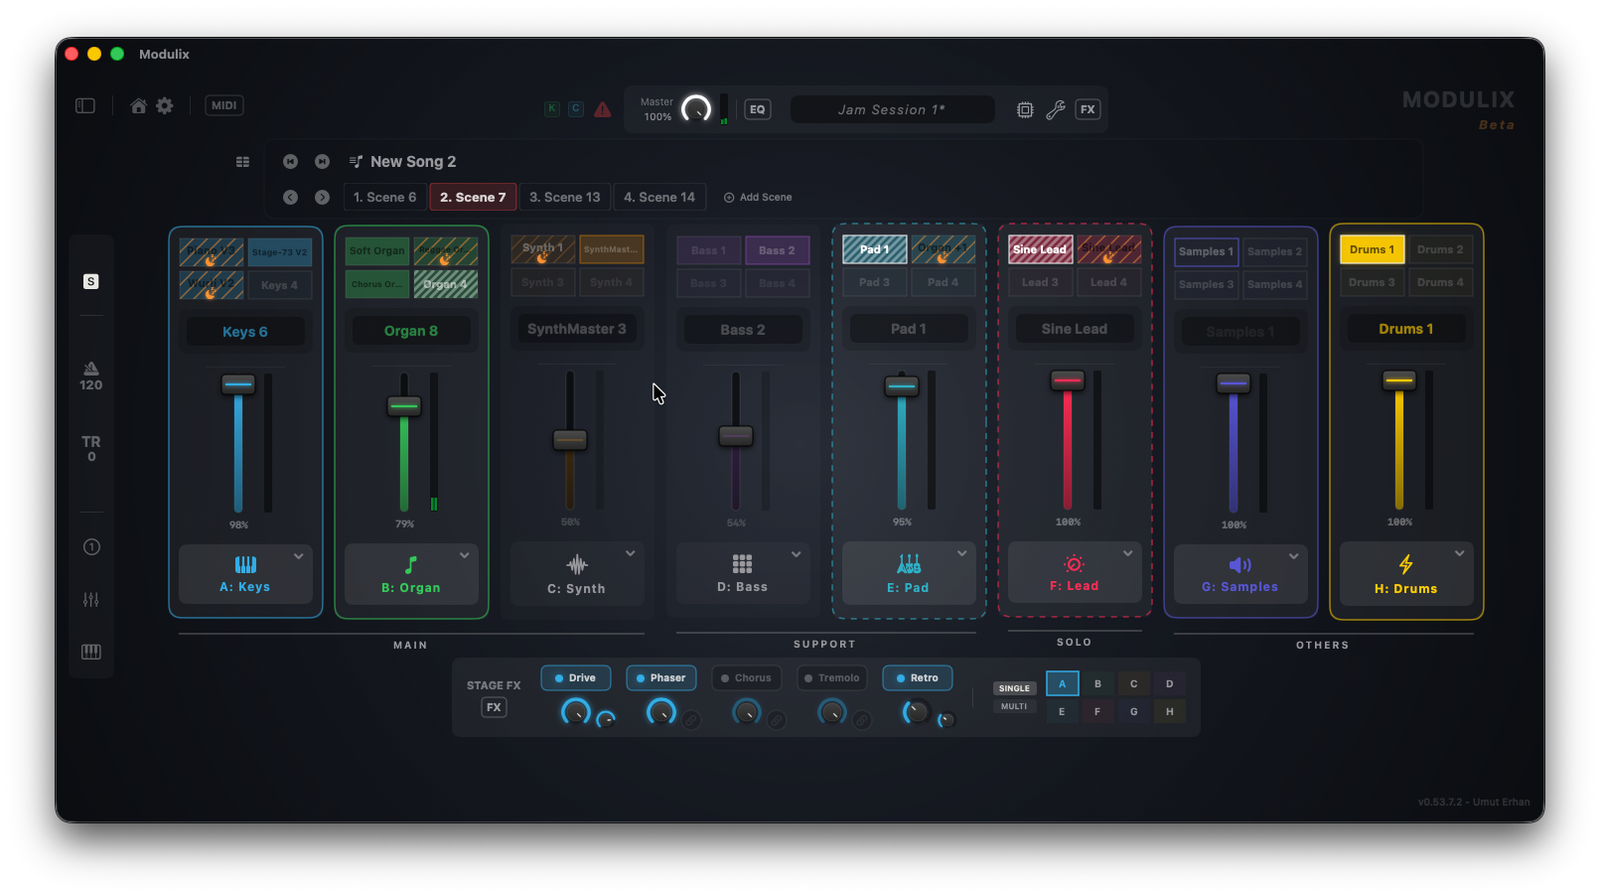Select MULTI mode
The image size is (1600, 896).
coord(1014,706)
